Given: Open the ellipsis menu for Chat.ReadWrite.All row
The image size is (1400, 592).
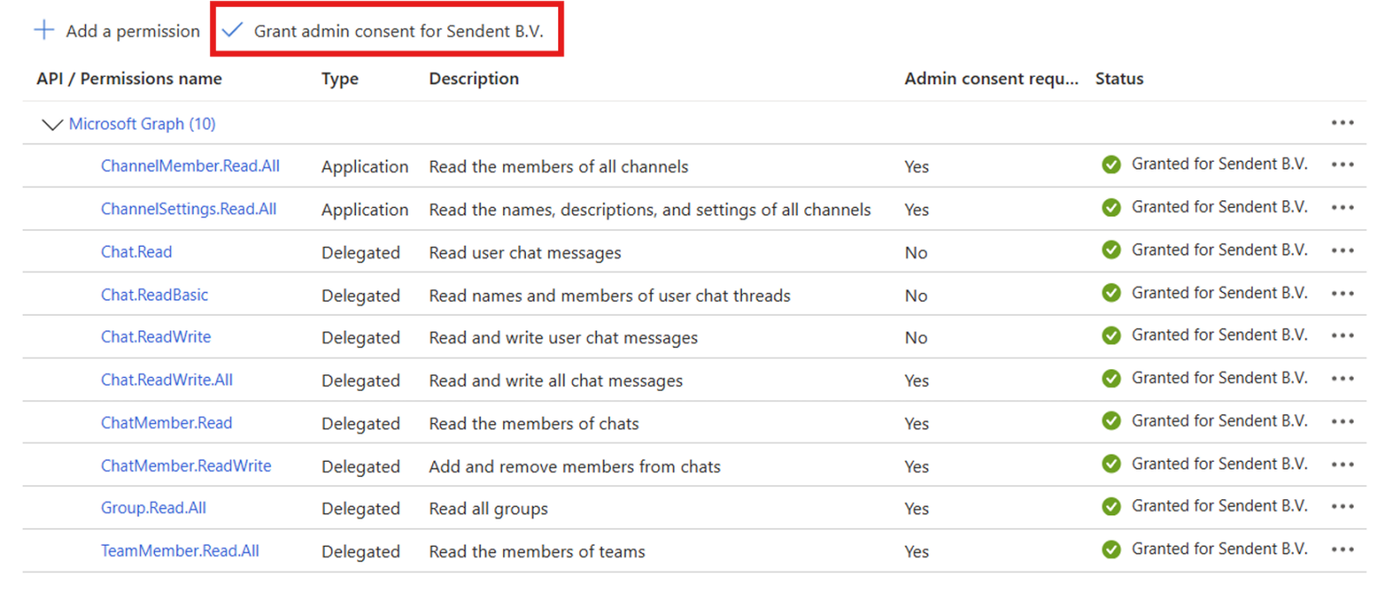Looking at the screenshot, I should pyautogui.click(x=1342, y=379).
